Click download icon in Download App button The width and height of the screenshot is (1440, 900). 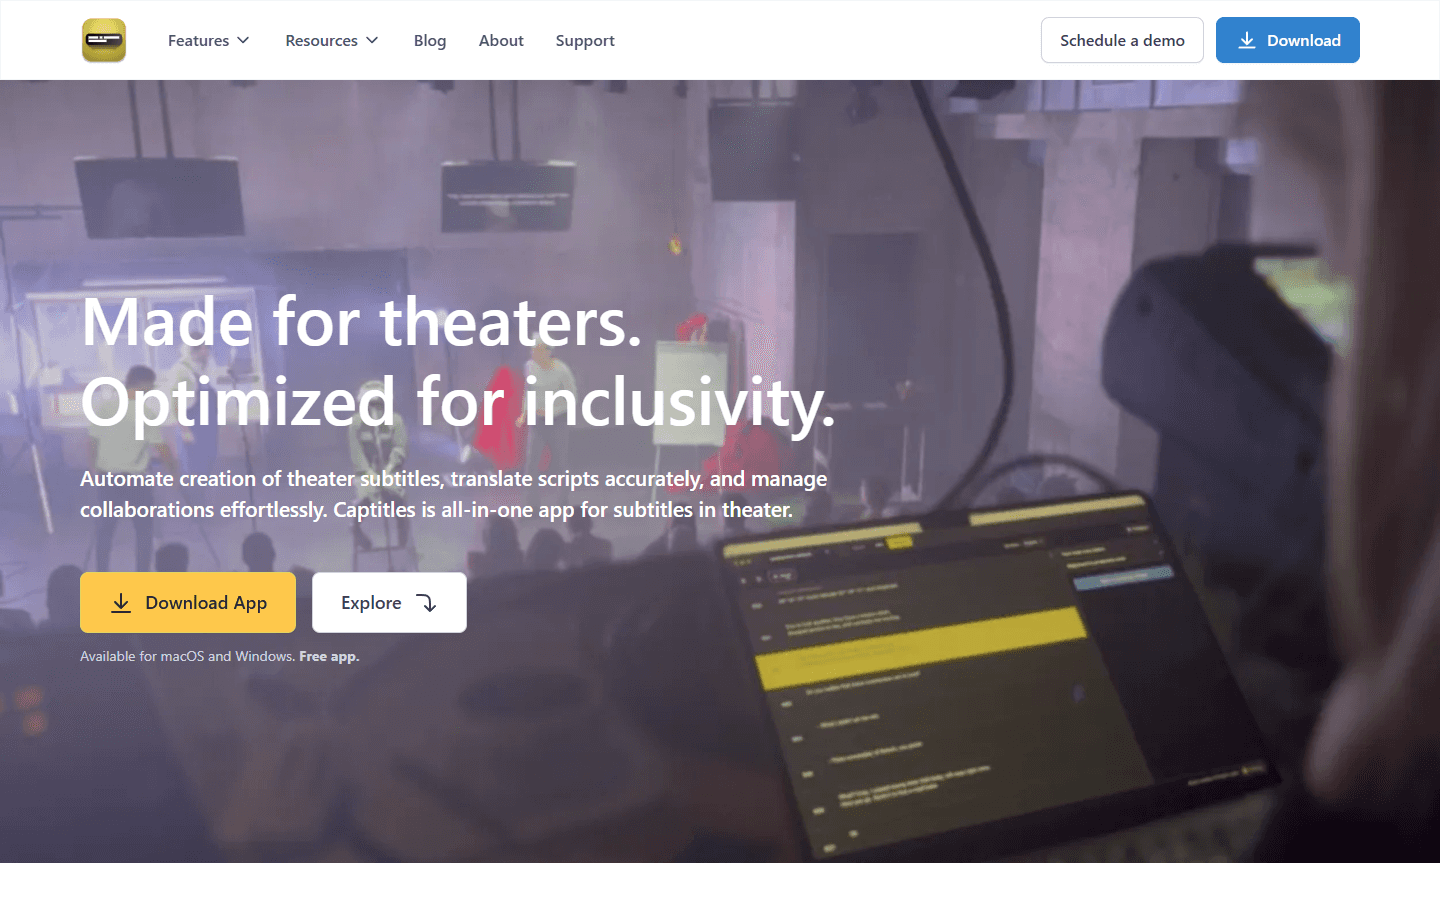click(121, 603)
